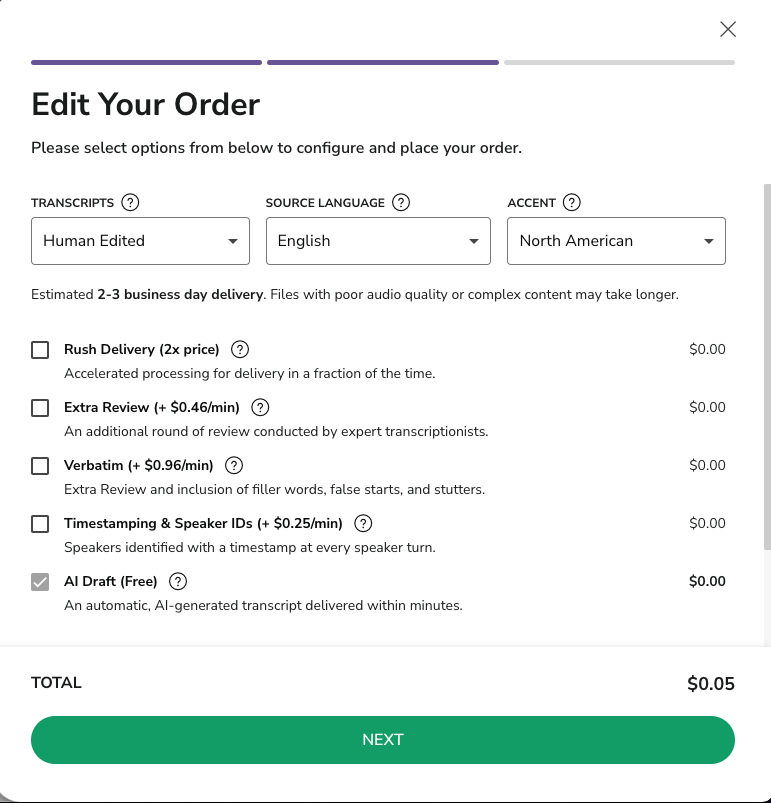Click the Source Language help icon
771x803 pixels.
click(401, 202)
